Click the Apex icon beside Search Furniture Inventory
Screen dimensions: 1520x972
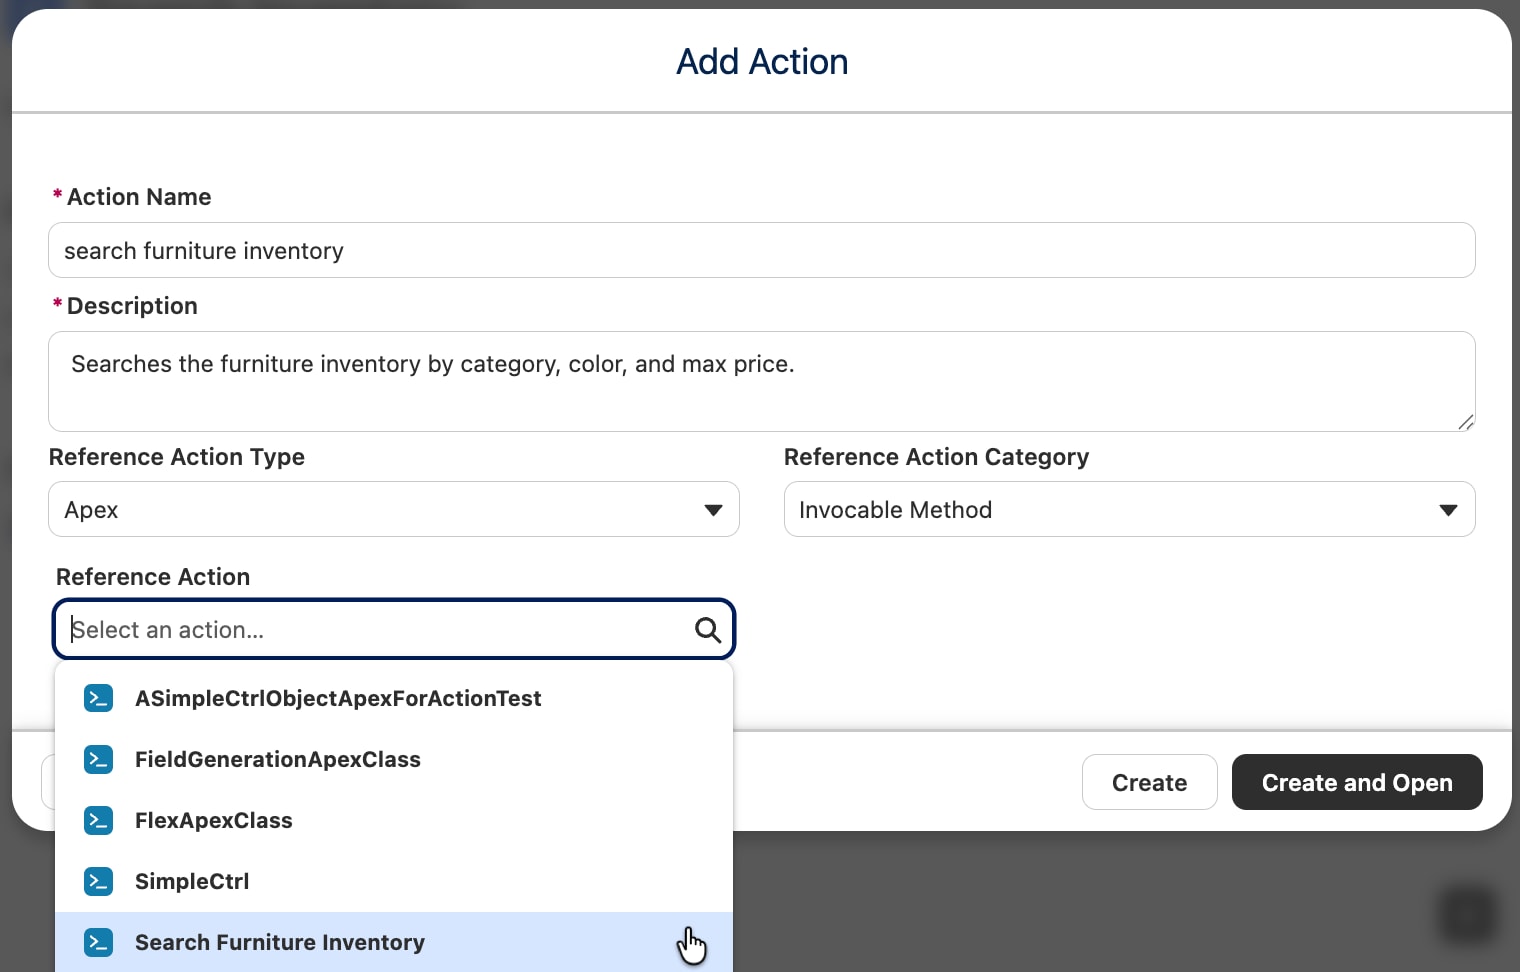click(x=98, y=942)
